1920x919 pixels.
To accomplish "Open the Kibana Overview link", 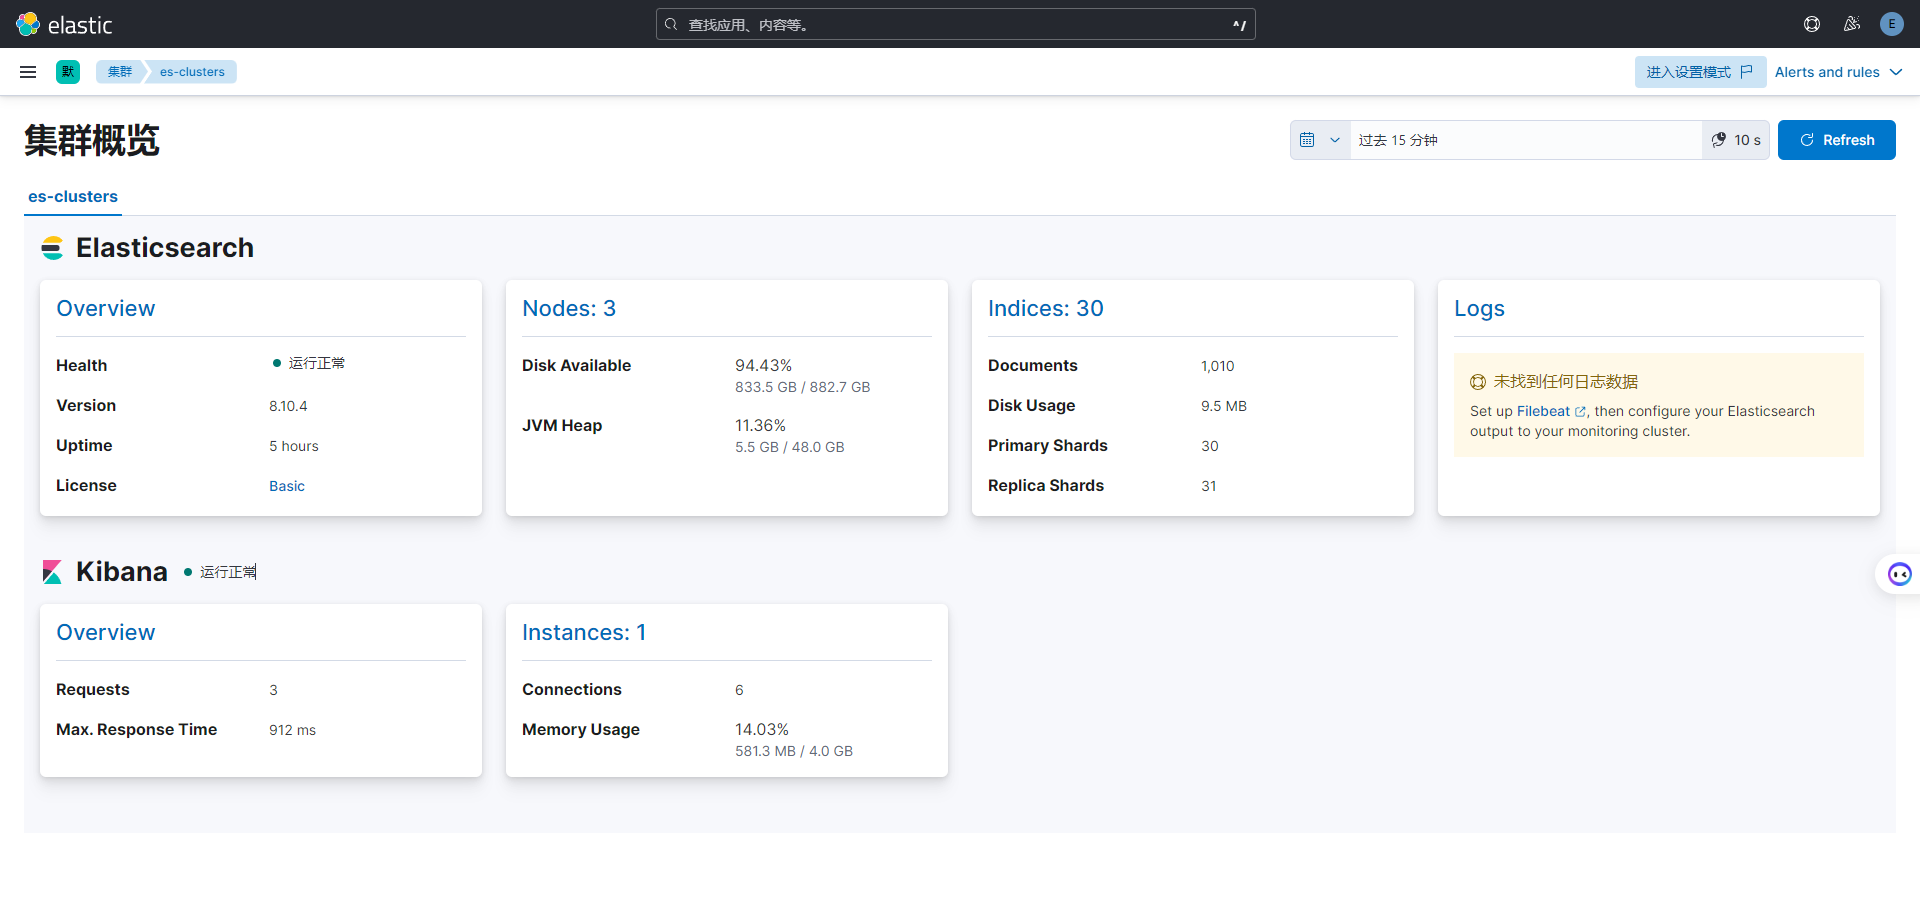I will (106, 633).
